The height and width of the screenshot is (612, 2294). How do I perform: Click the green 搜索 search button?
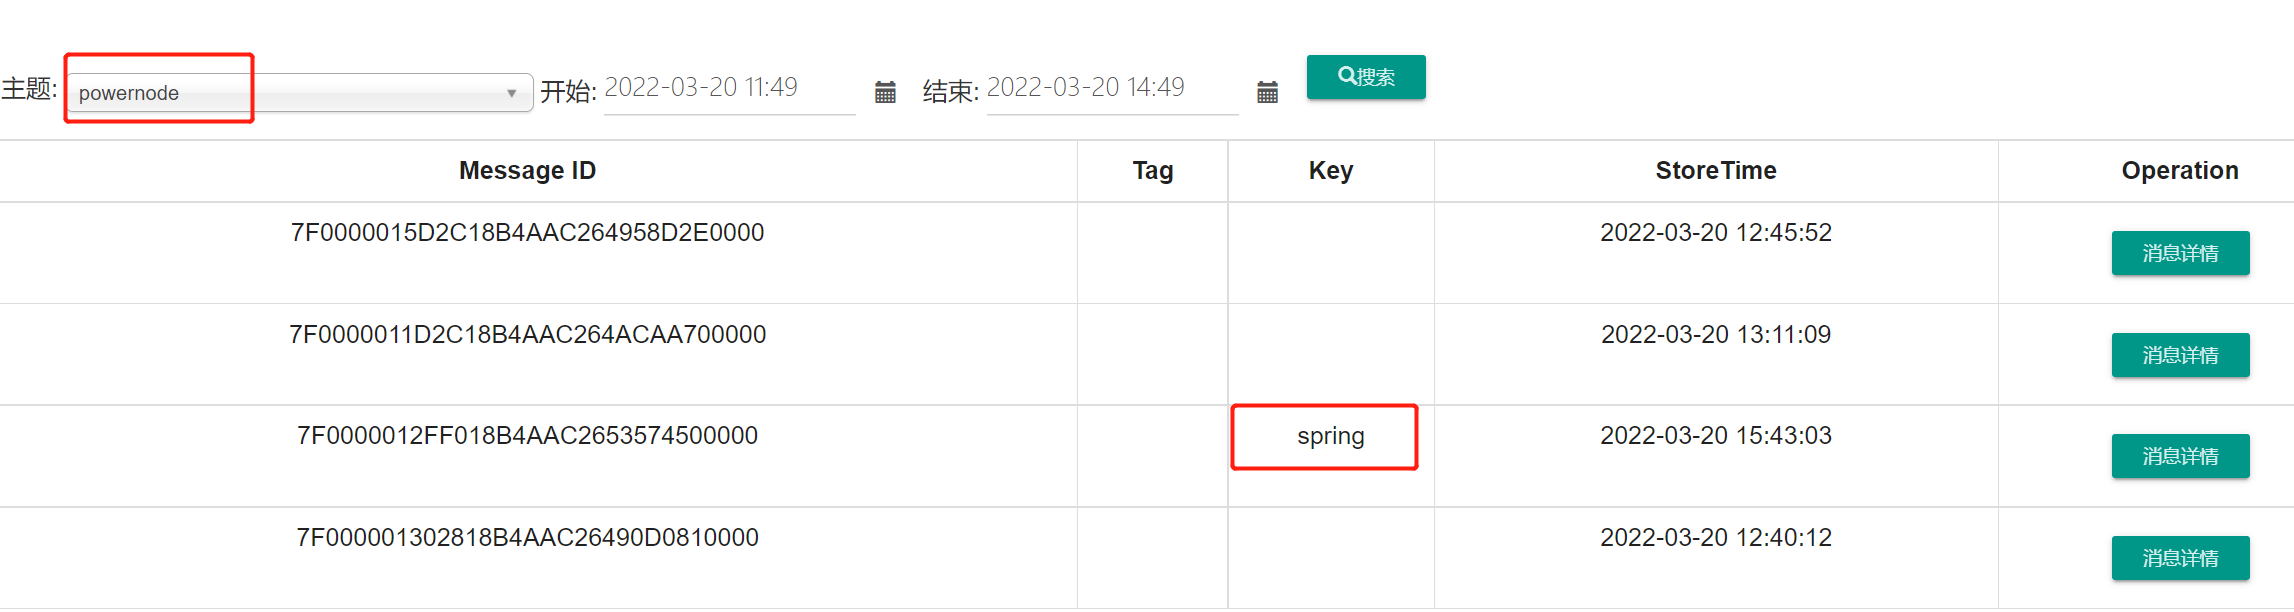point(1365,77)
